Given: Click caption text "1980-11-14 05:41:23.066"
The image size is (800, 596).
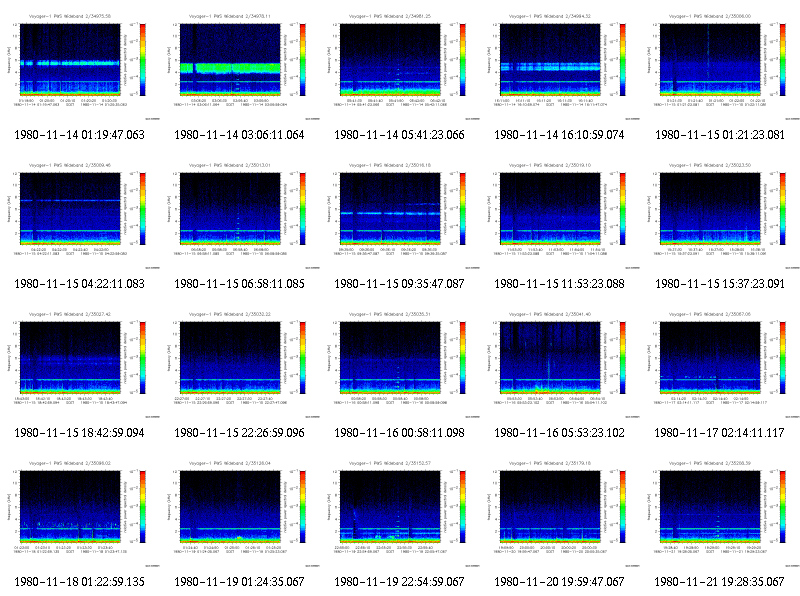Looking at the screenshot, I should [399, 135].
